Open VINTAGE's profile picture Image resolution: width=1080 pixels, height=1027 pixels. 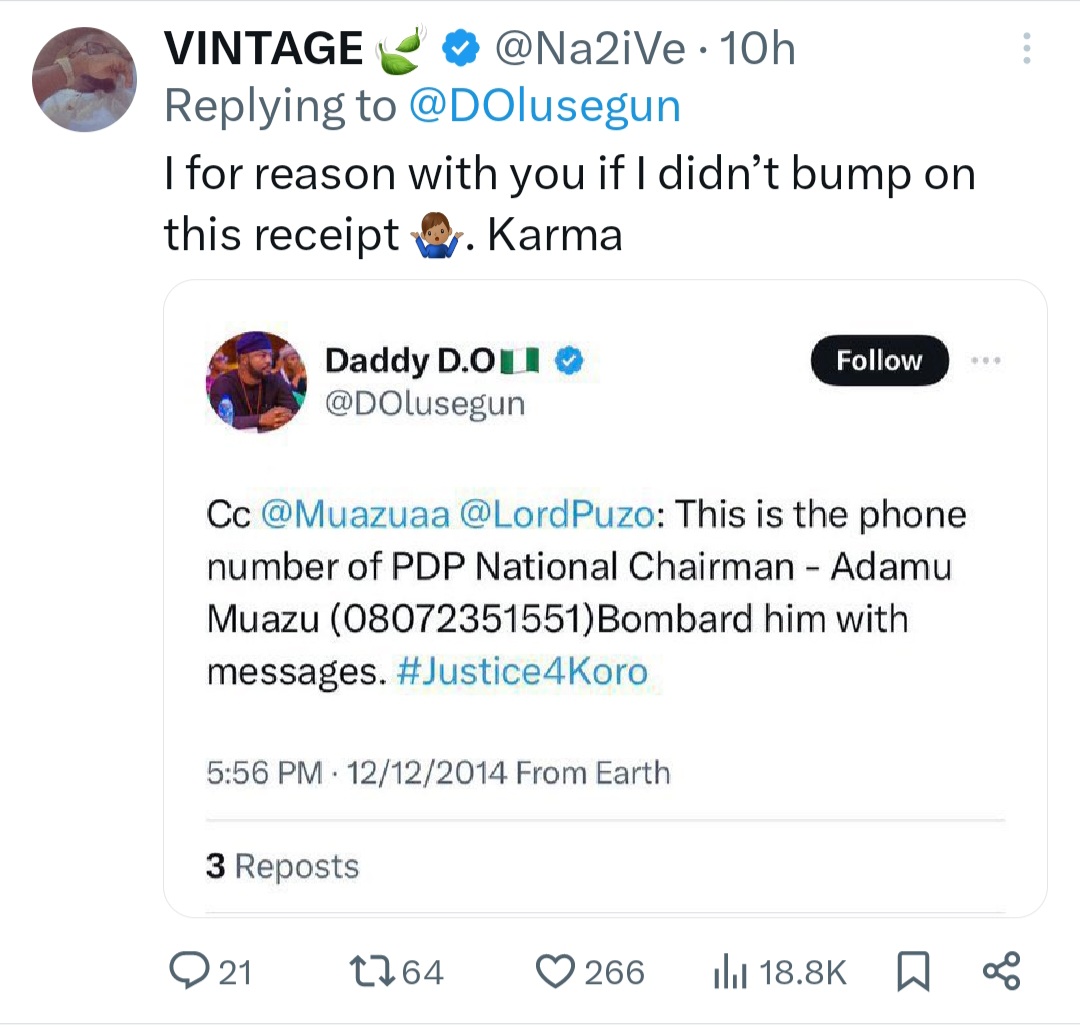[x=84, y=79]
